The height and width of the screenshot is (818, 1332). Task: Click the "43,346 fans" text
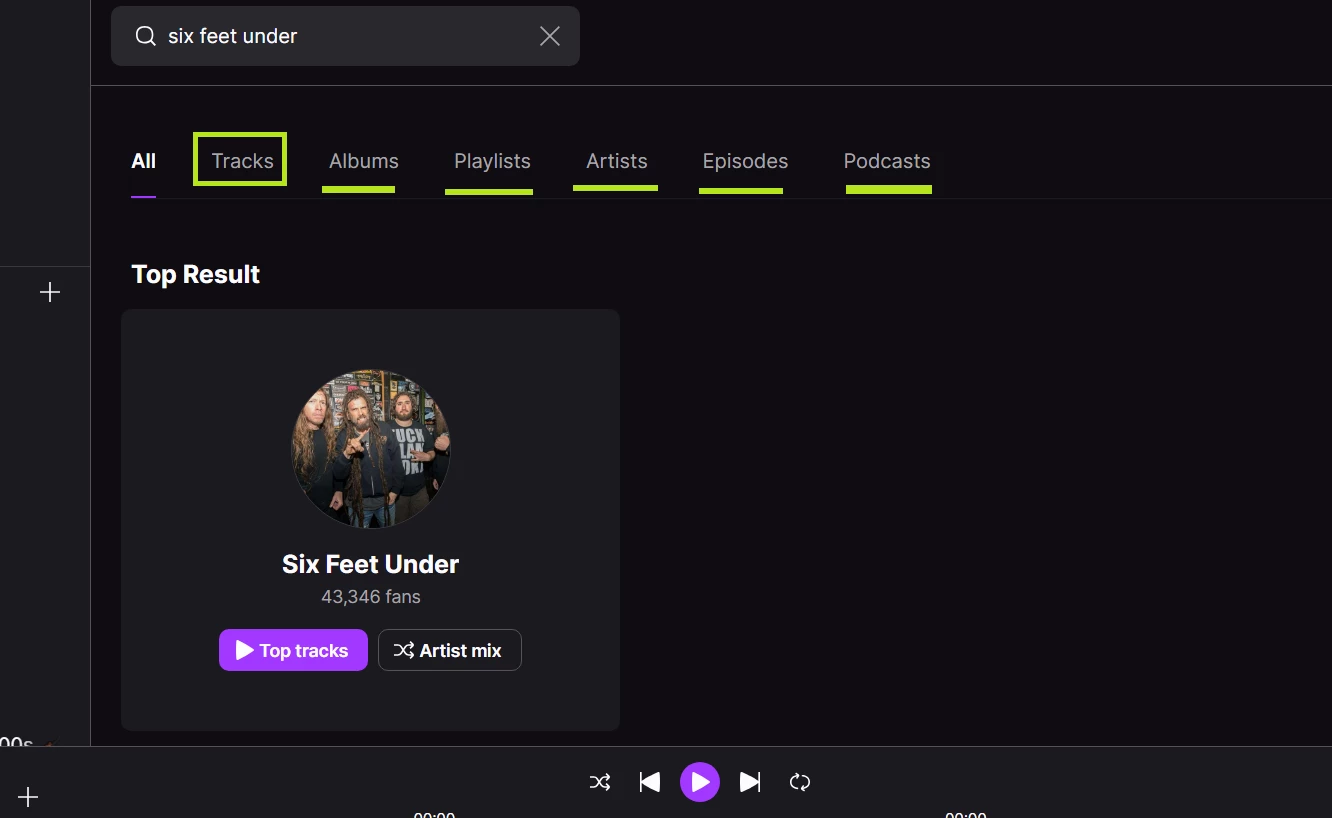coord(371,597)
